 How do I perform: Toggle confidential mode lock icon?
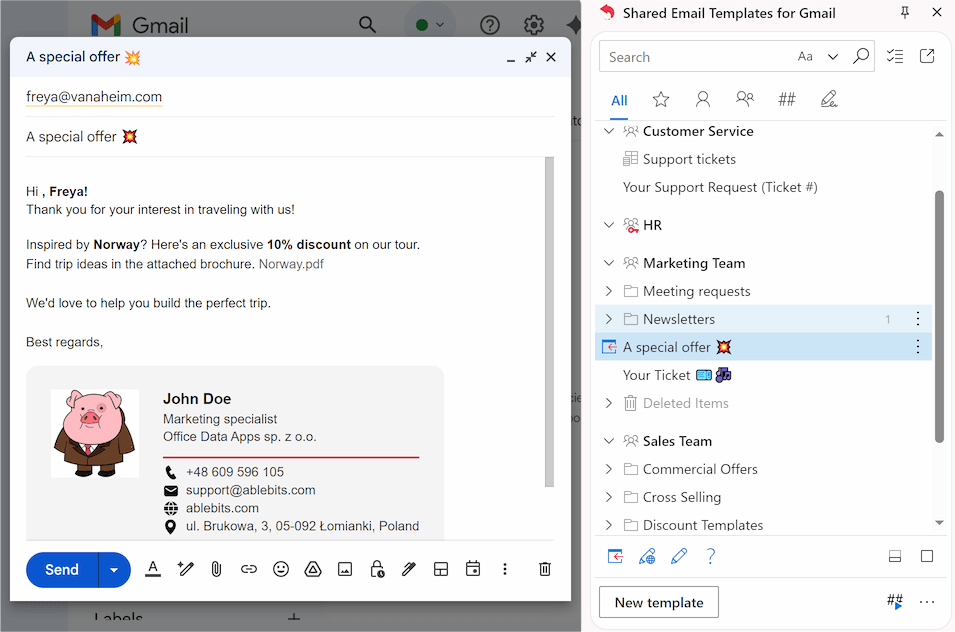pos(377,569)
